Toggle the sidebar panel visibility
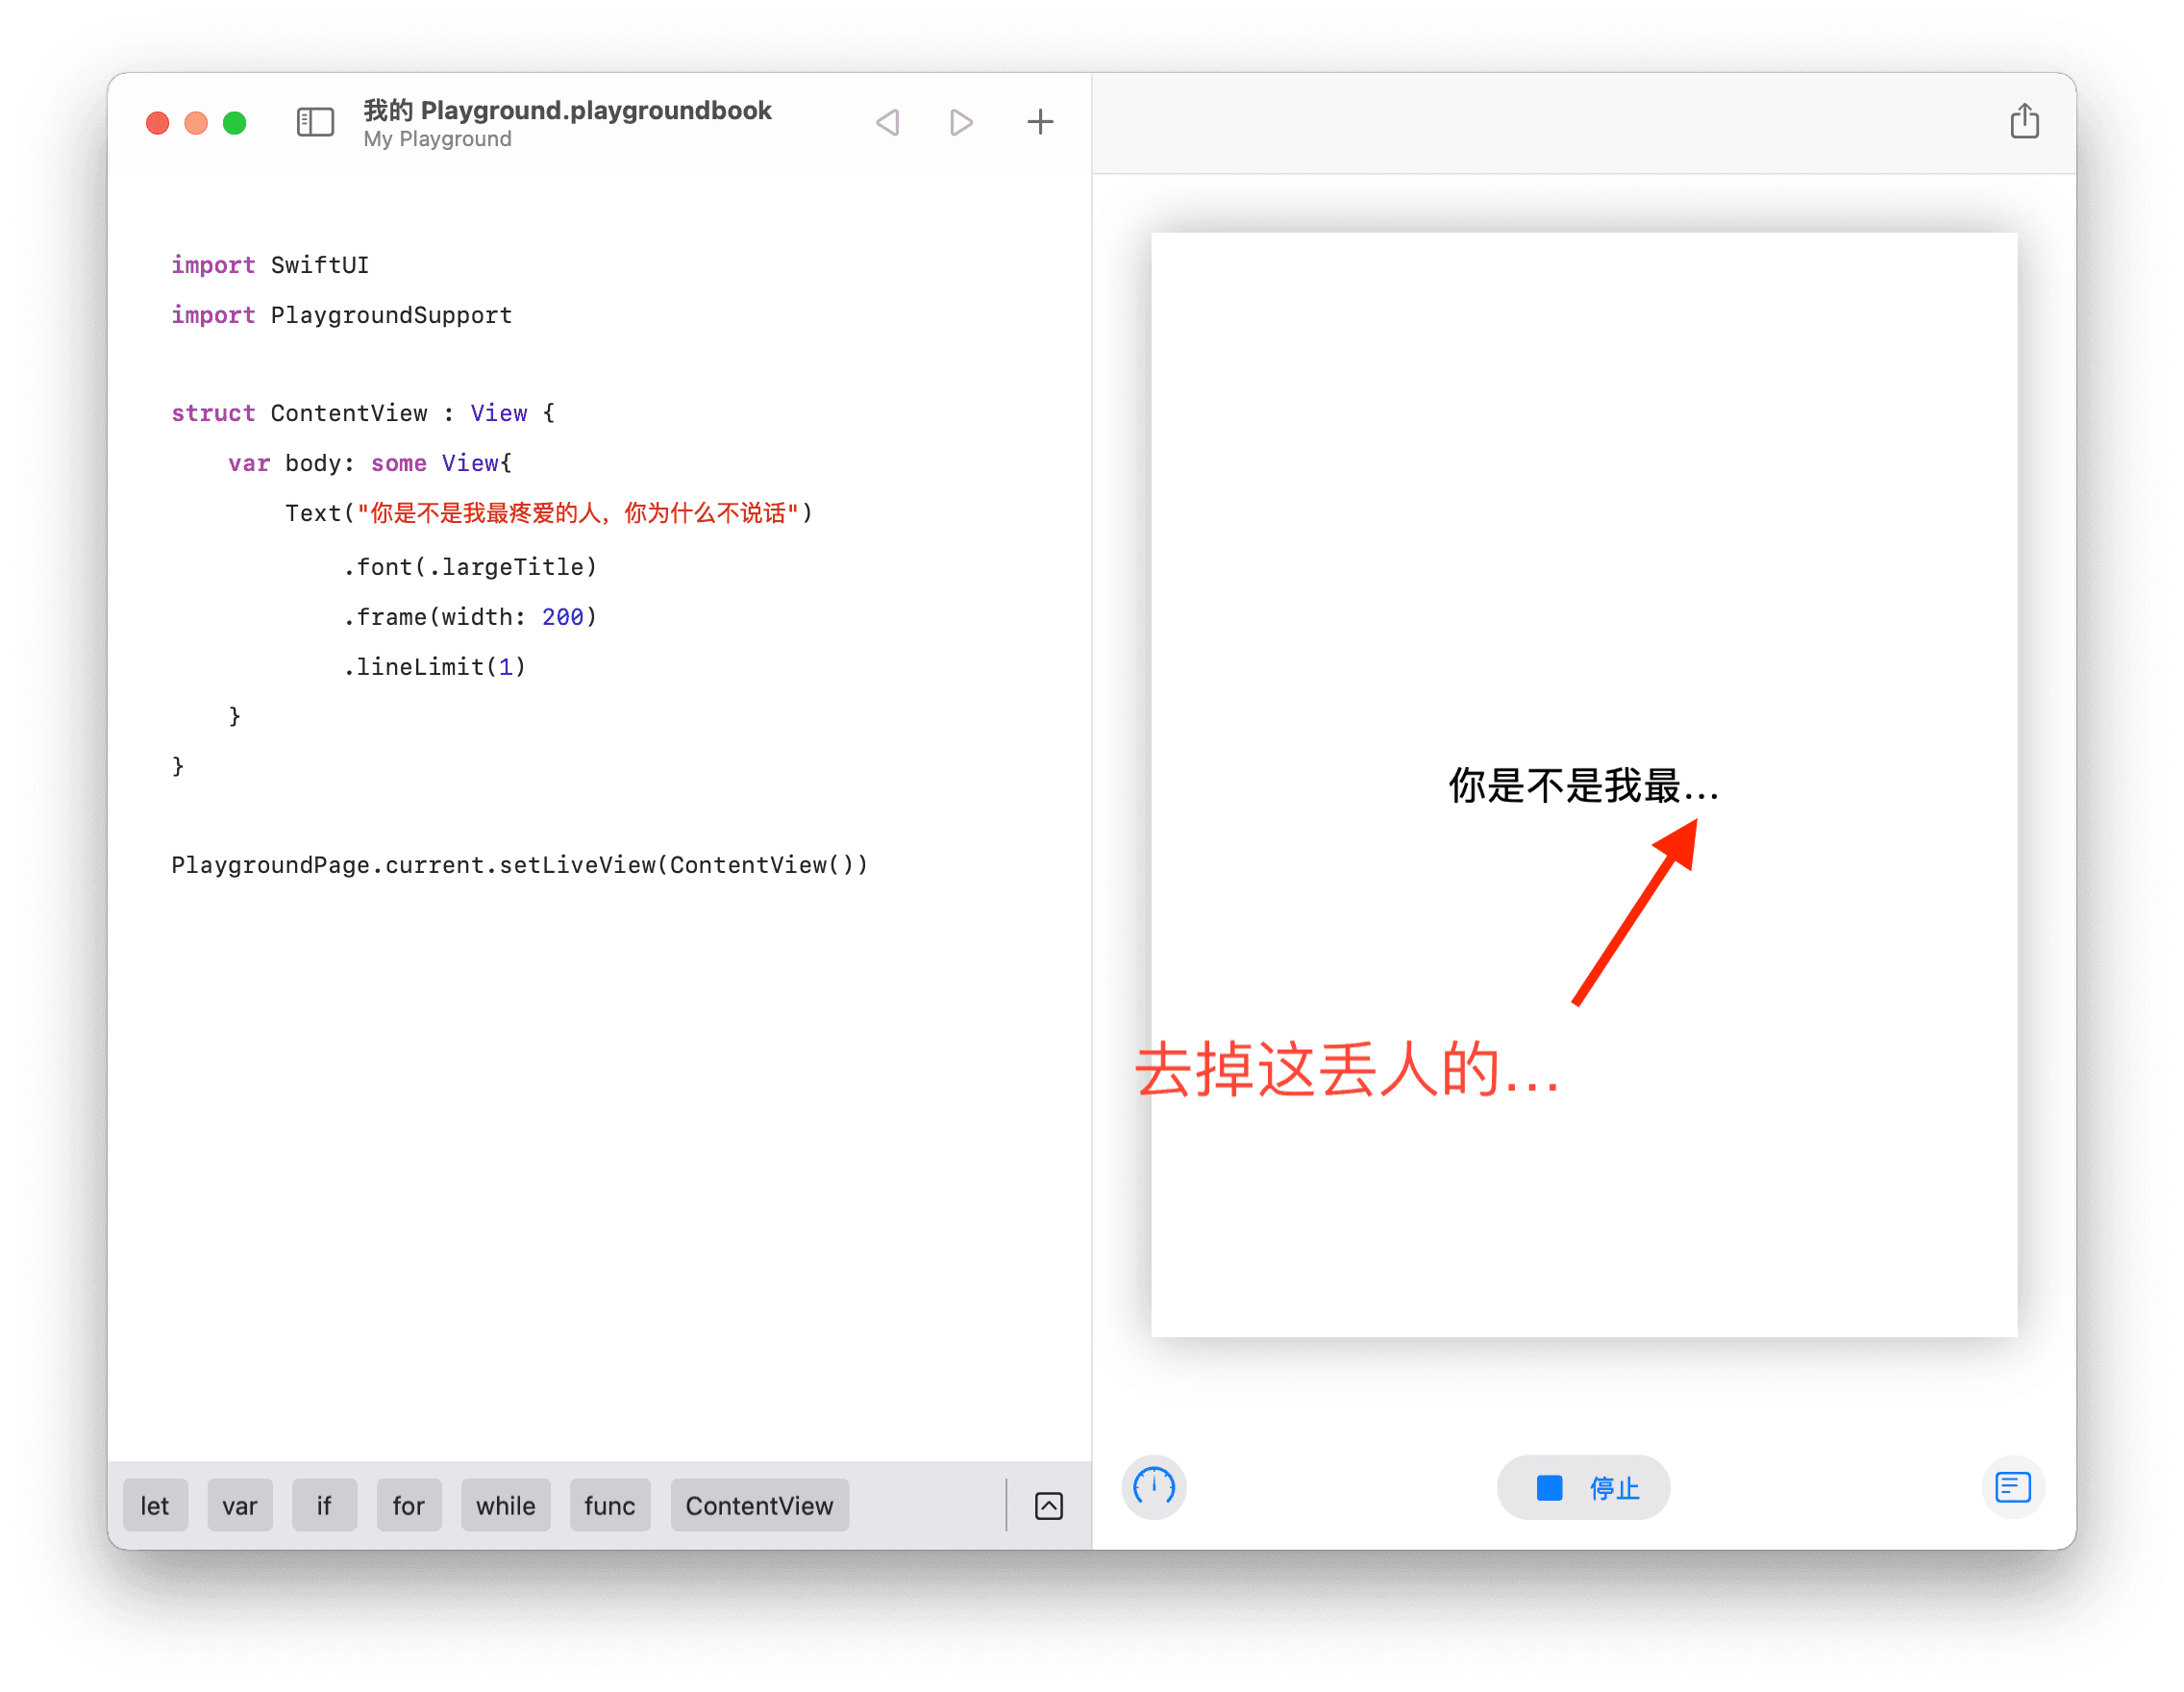 tap(315, 122)
